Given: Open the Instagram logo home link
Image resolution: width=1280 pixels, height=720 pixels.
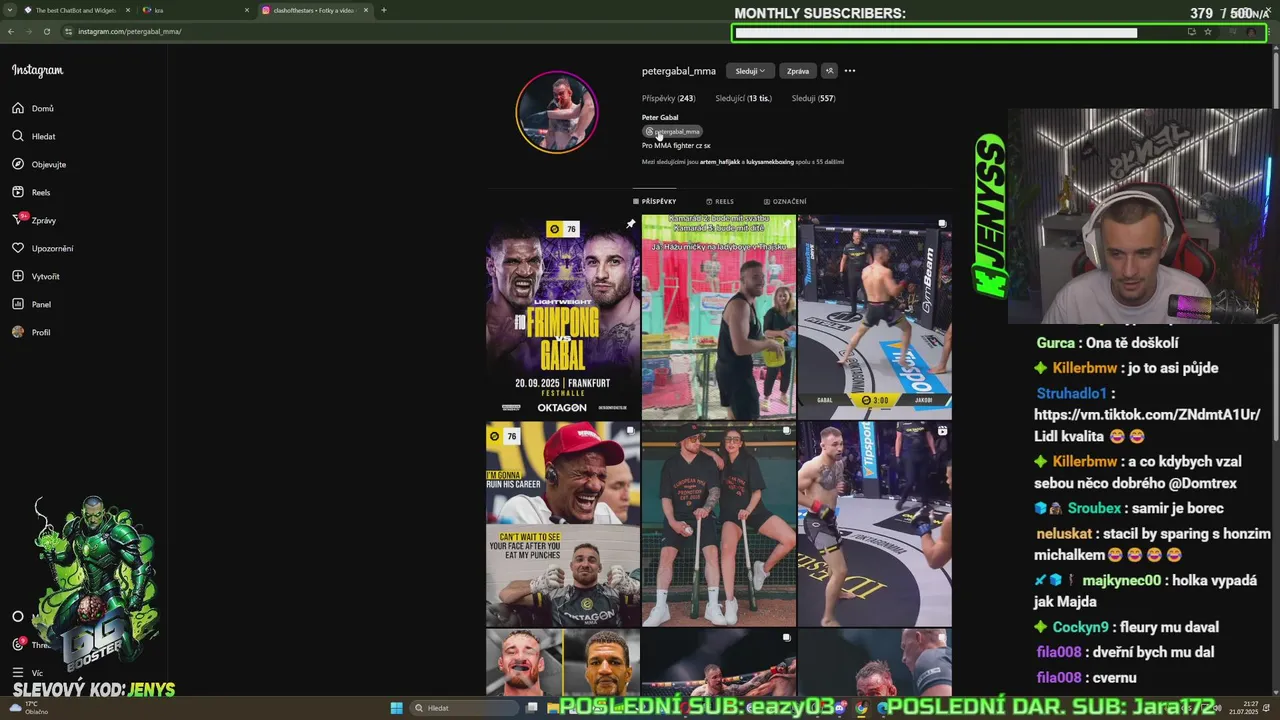Looking at the screenshot, I should pyautogui.click(x=37, y=70).
